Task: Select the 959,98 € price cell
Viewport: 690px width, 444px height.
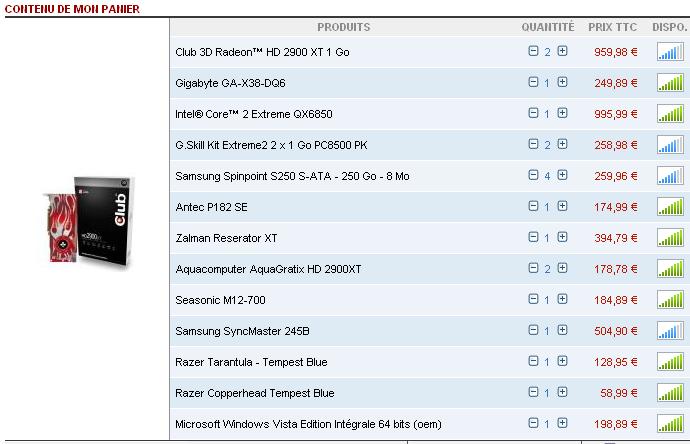Action: pos(616,52)
